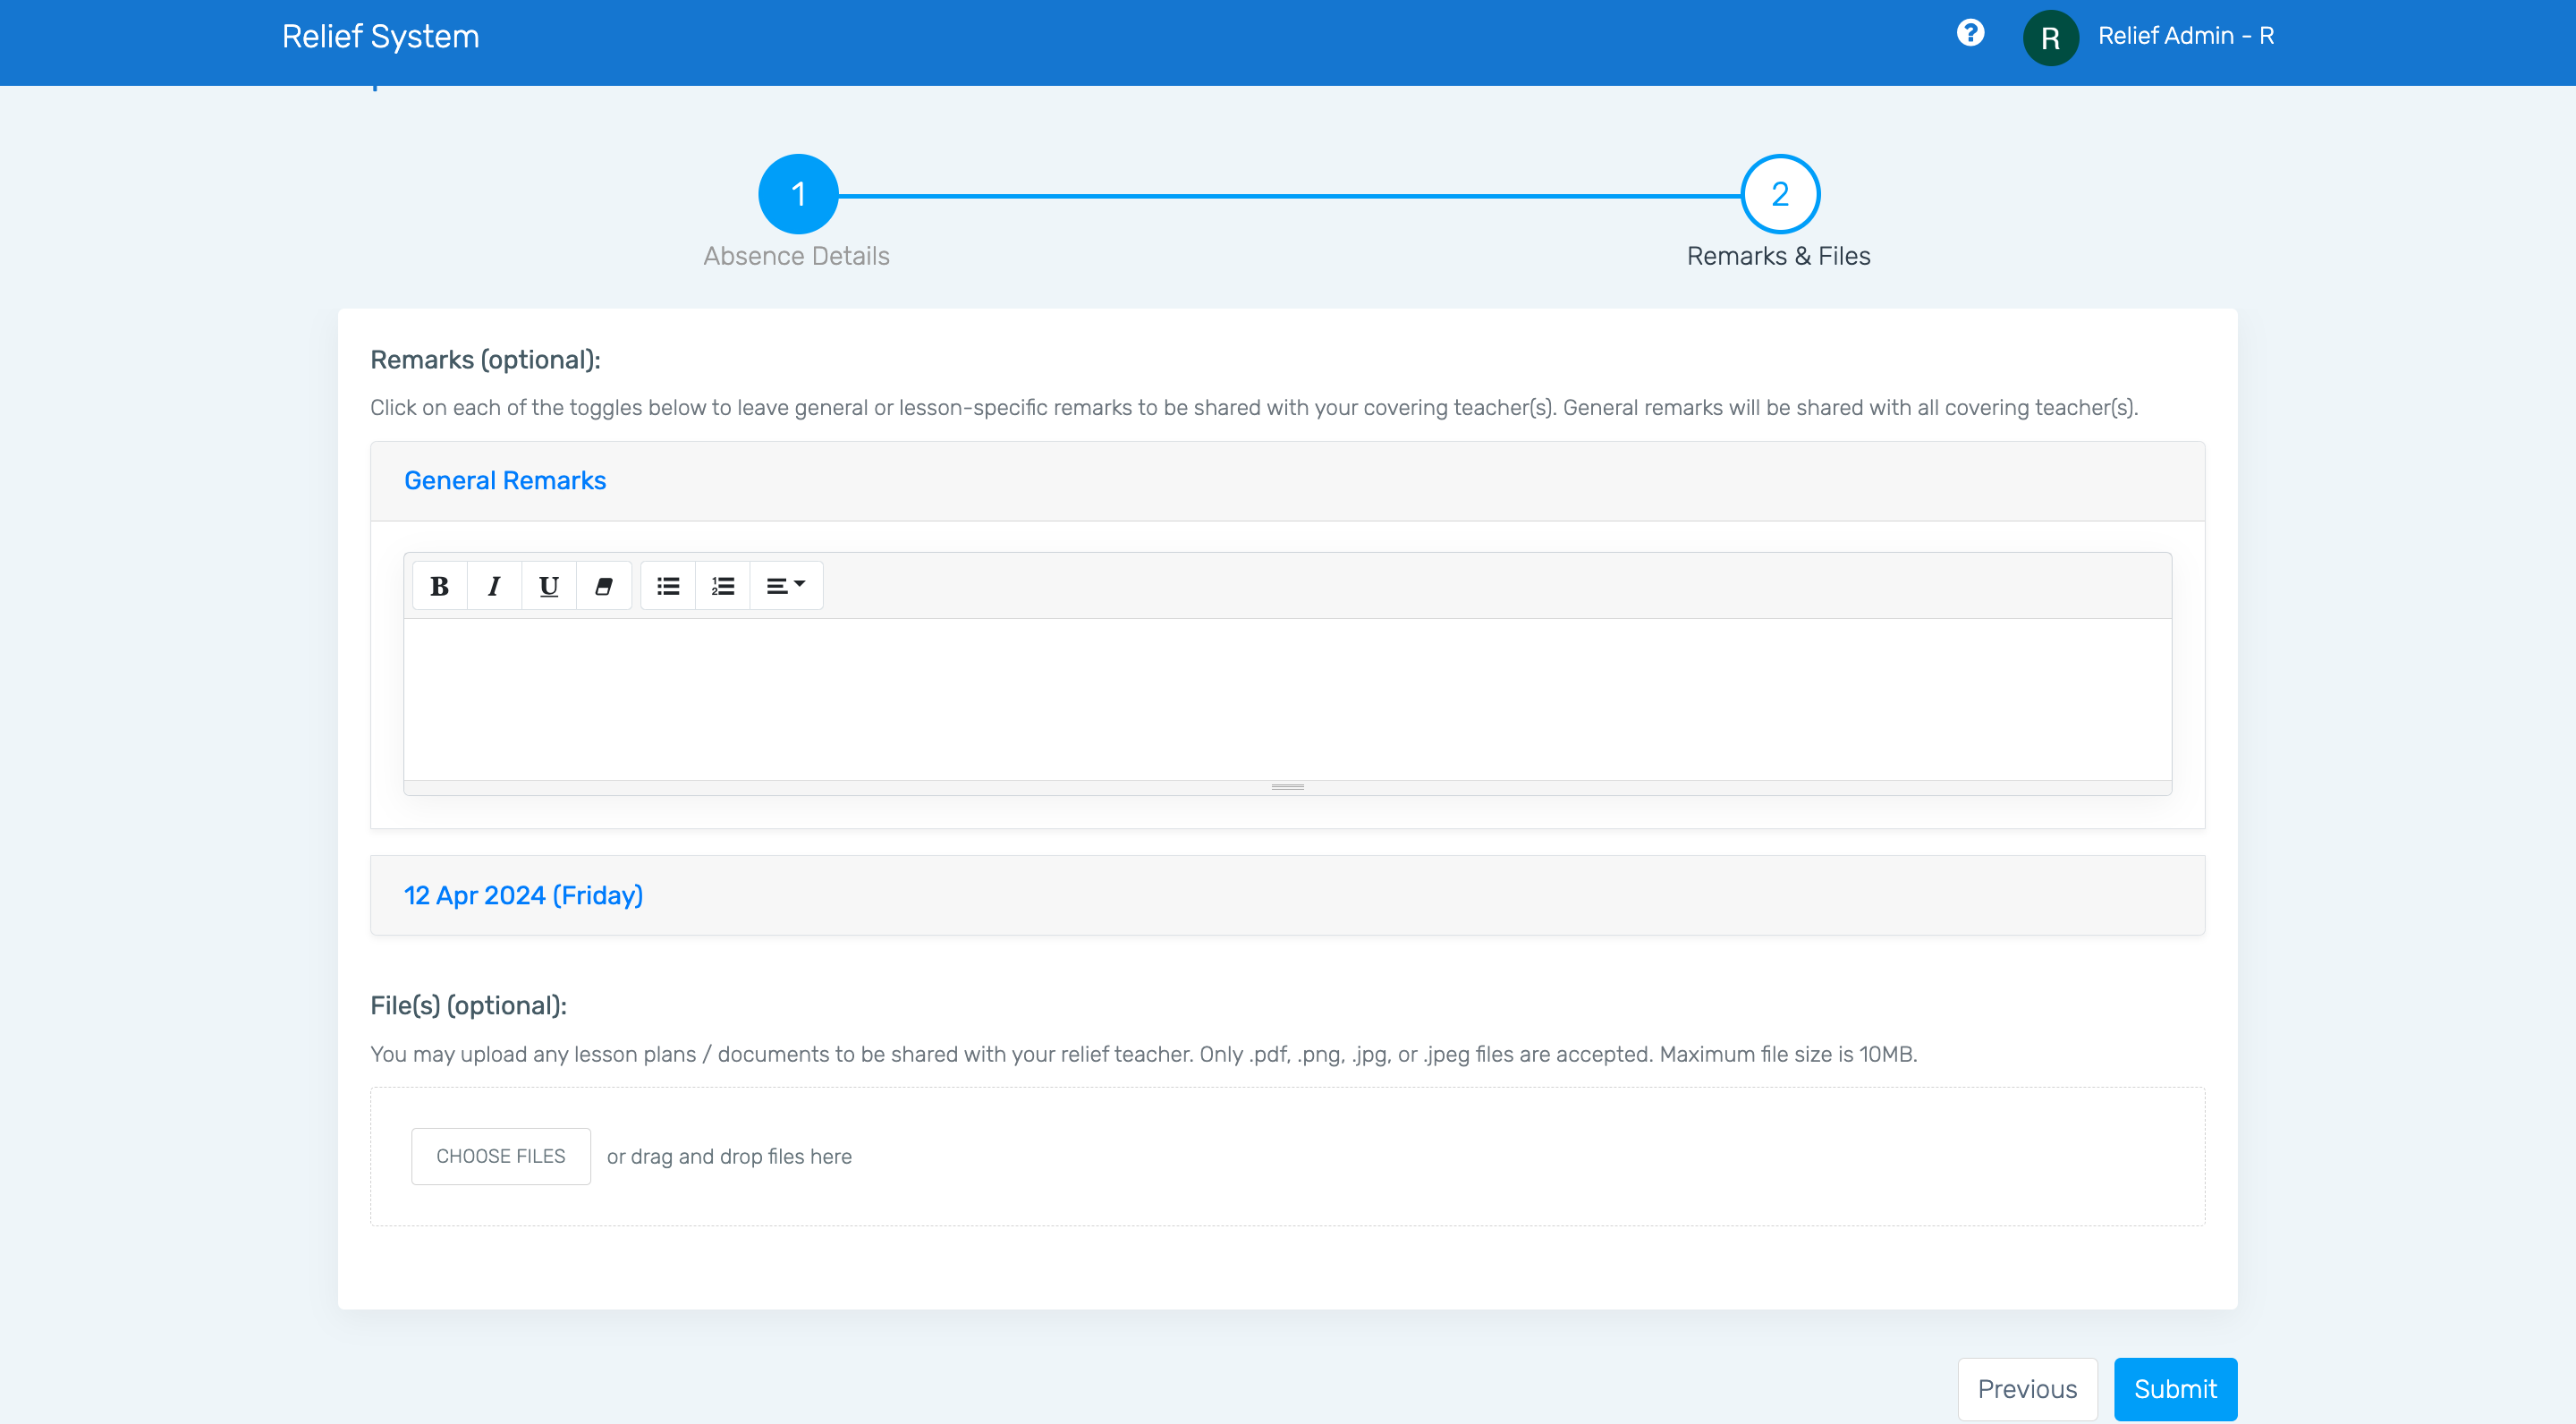Click the Bold formatting icon
This screenshot has width=2576, height=1424.
click(440, 586)
